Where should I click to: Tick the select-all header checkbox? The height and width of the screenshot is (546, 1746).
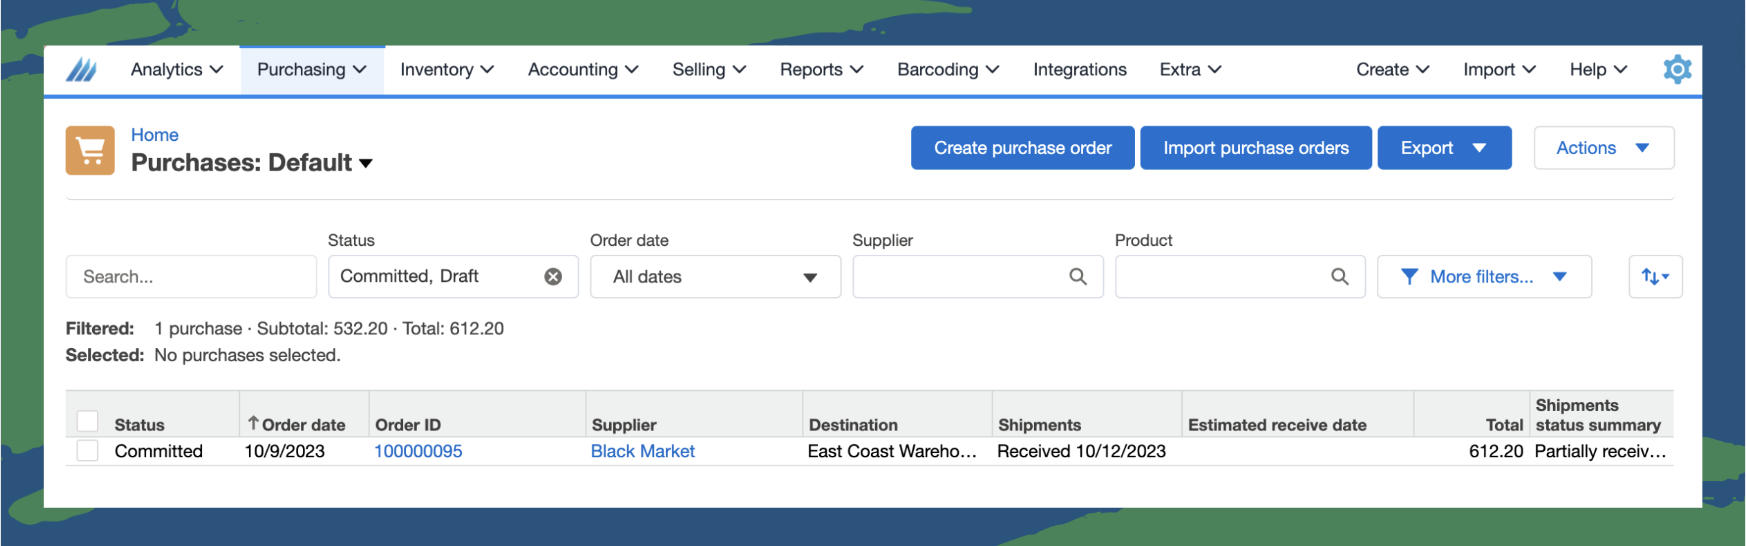(88, 421)
